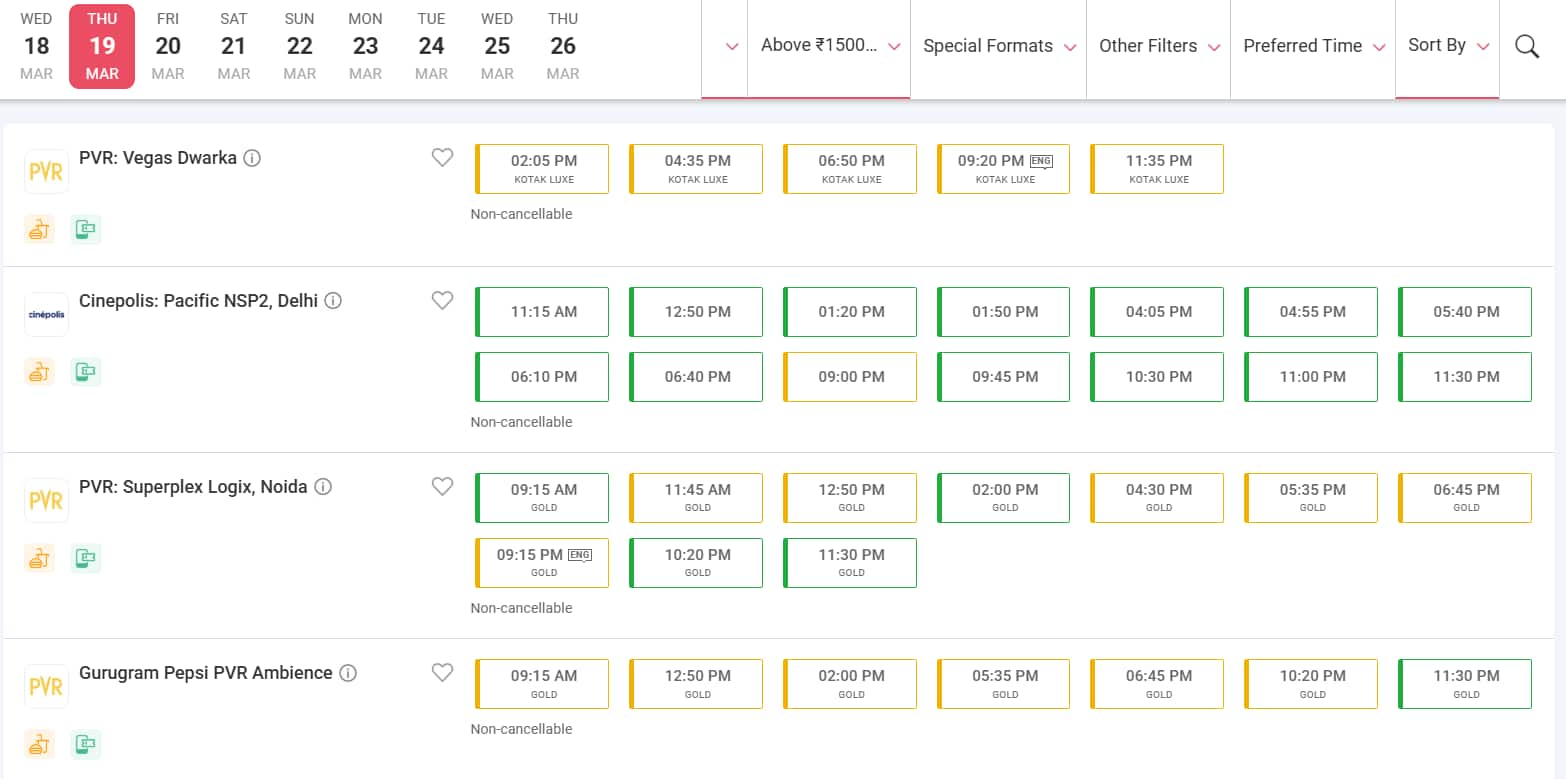Viewport: 1566px width, 779px height.
Task: Select date Wed 18 Mar
Action: tap(36, 46)
